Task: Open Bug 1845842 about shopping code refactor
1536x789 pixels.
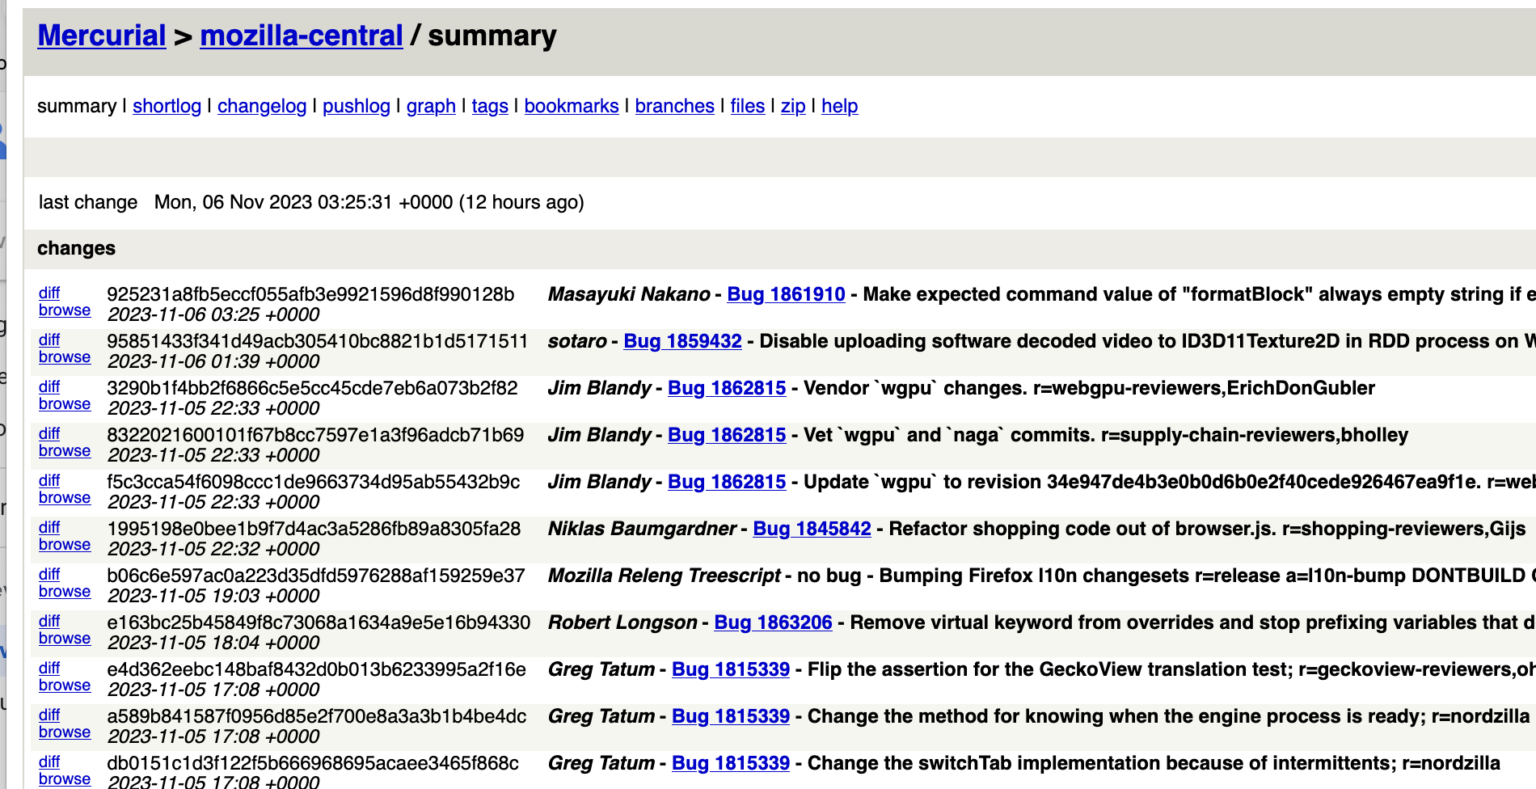Action: (x=811, y=528)
